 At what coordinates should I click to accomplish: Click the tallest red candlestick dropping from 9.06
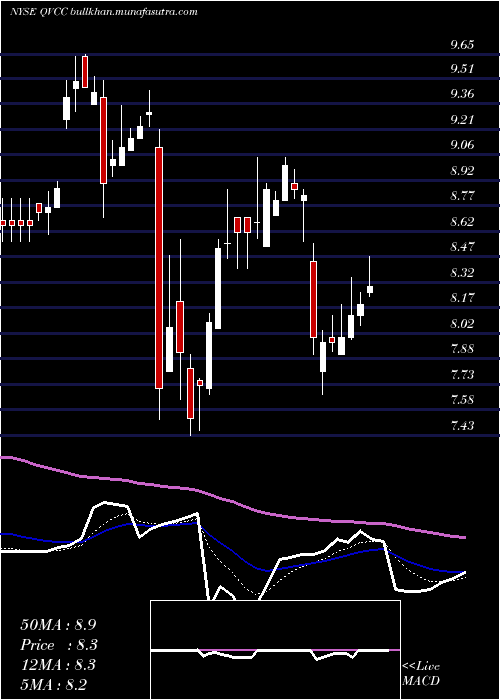click(x=159, y=268)
